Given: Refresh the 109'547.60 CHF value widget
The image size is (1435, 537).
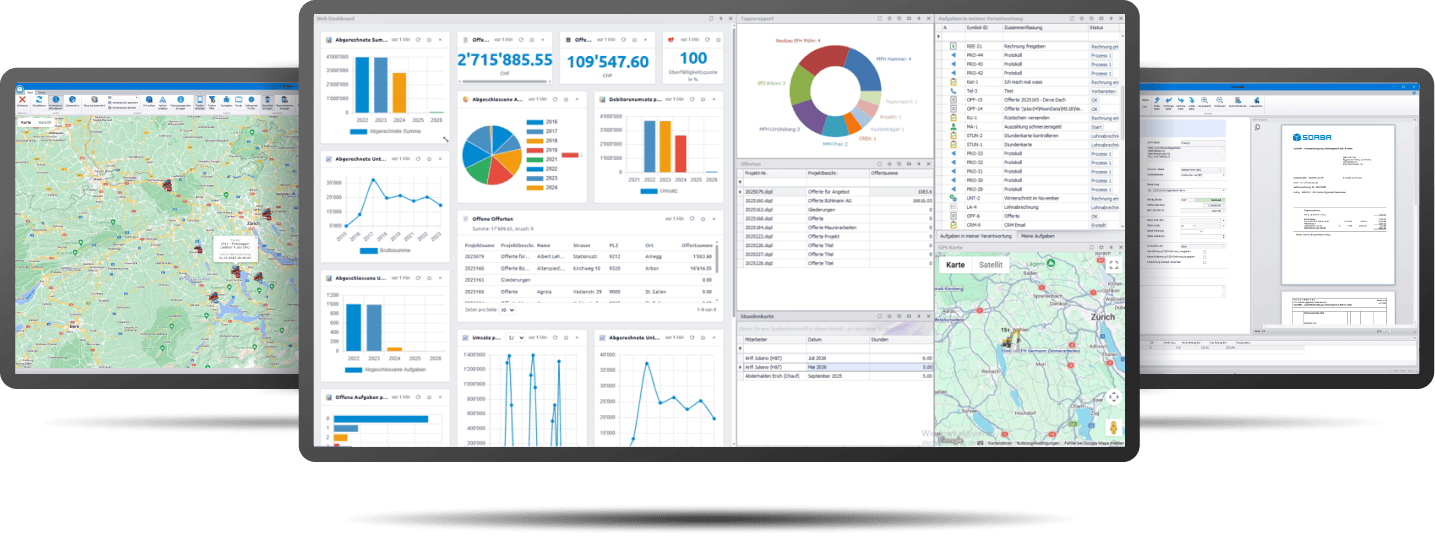Looking at the screenshot, I should pos(623,39).
